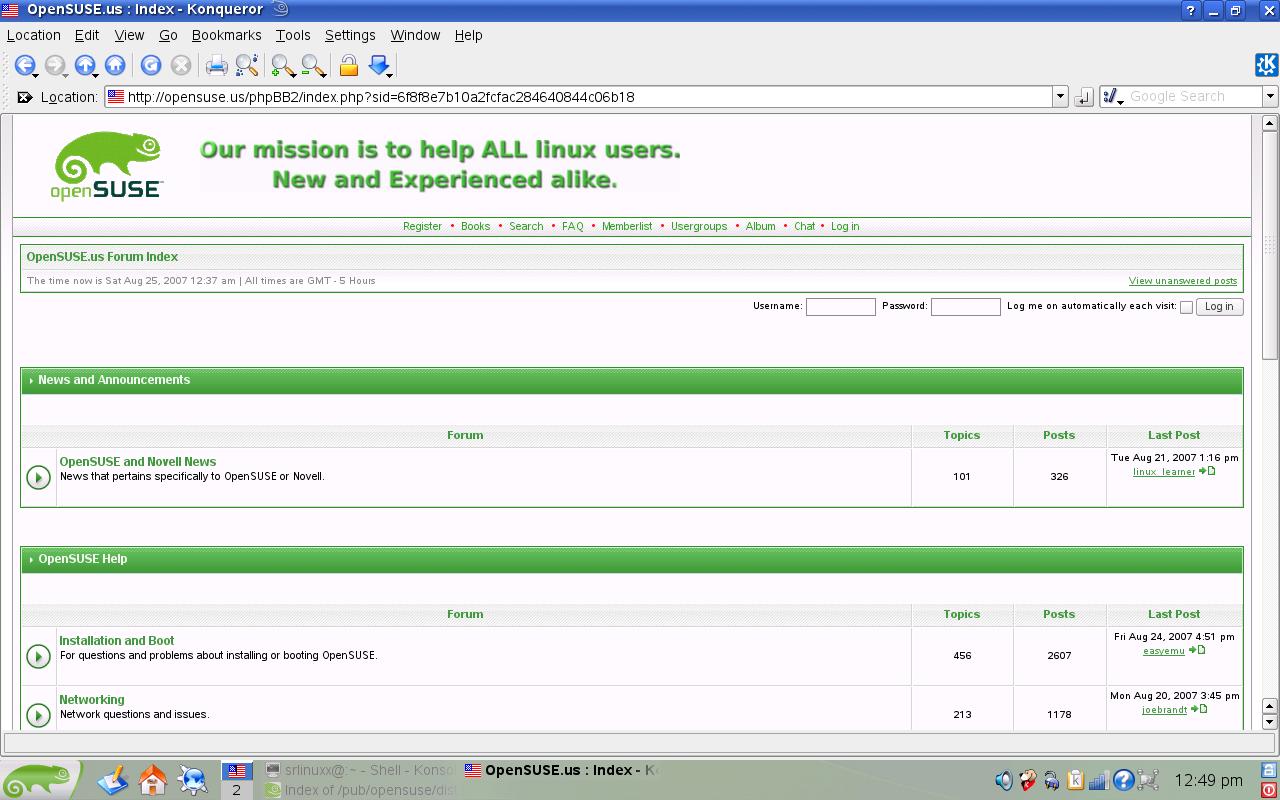The image size is (1280, 800).
Task: Reload the page with the Reload icon
Action: coord(151,65)
